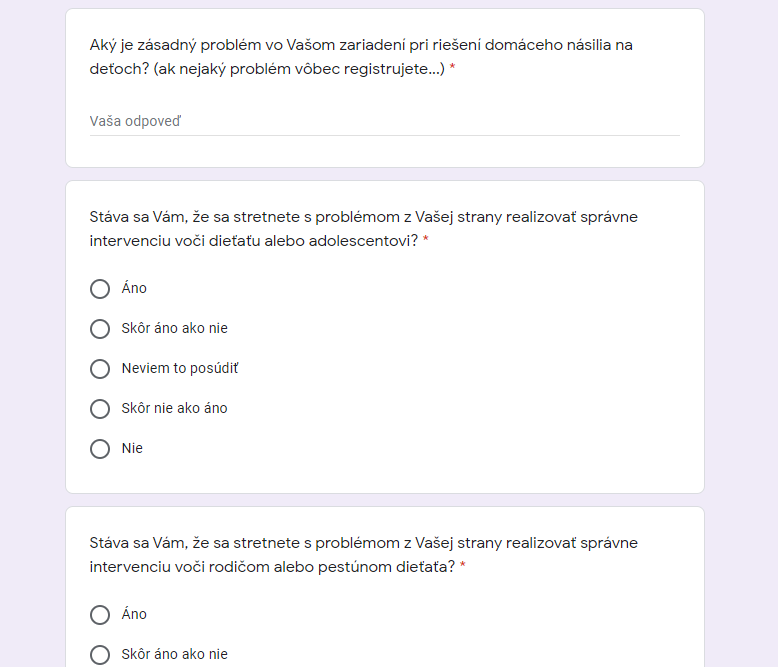Image resolution: width=778 pixels, height=667 pixels.
Task: Choose the 'Nie' radio option
Action: tap(100, 449)
